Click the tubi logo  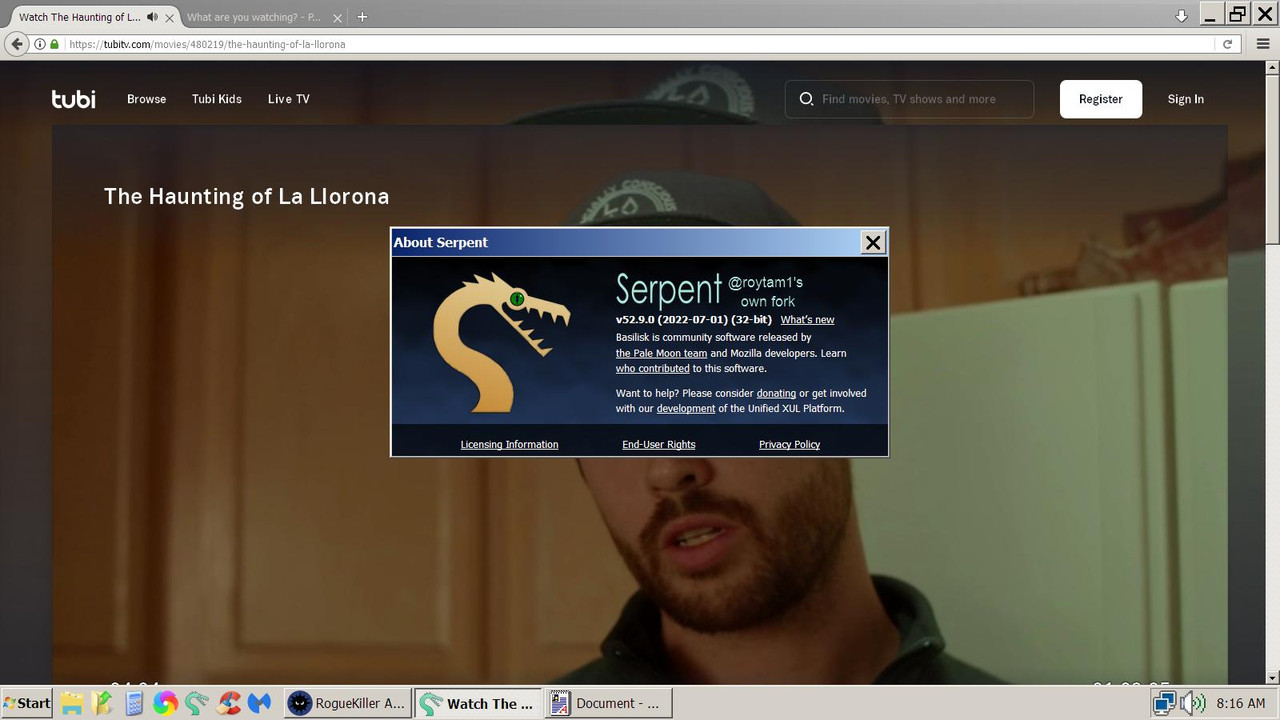[74, 99]
